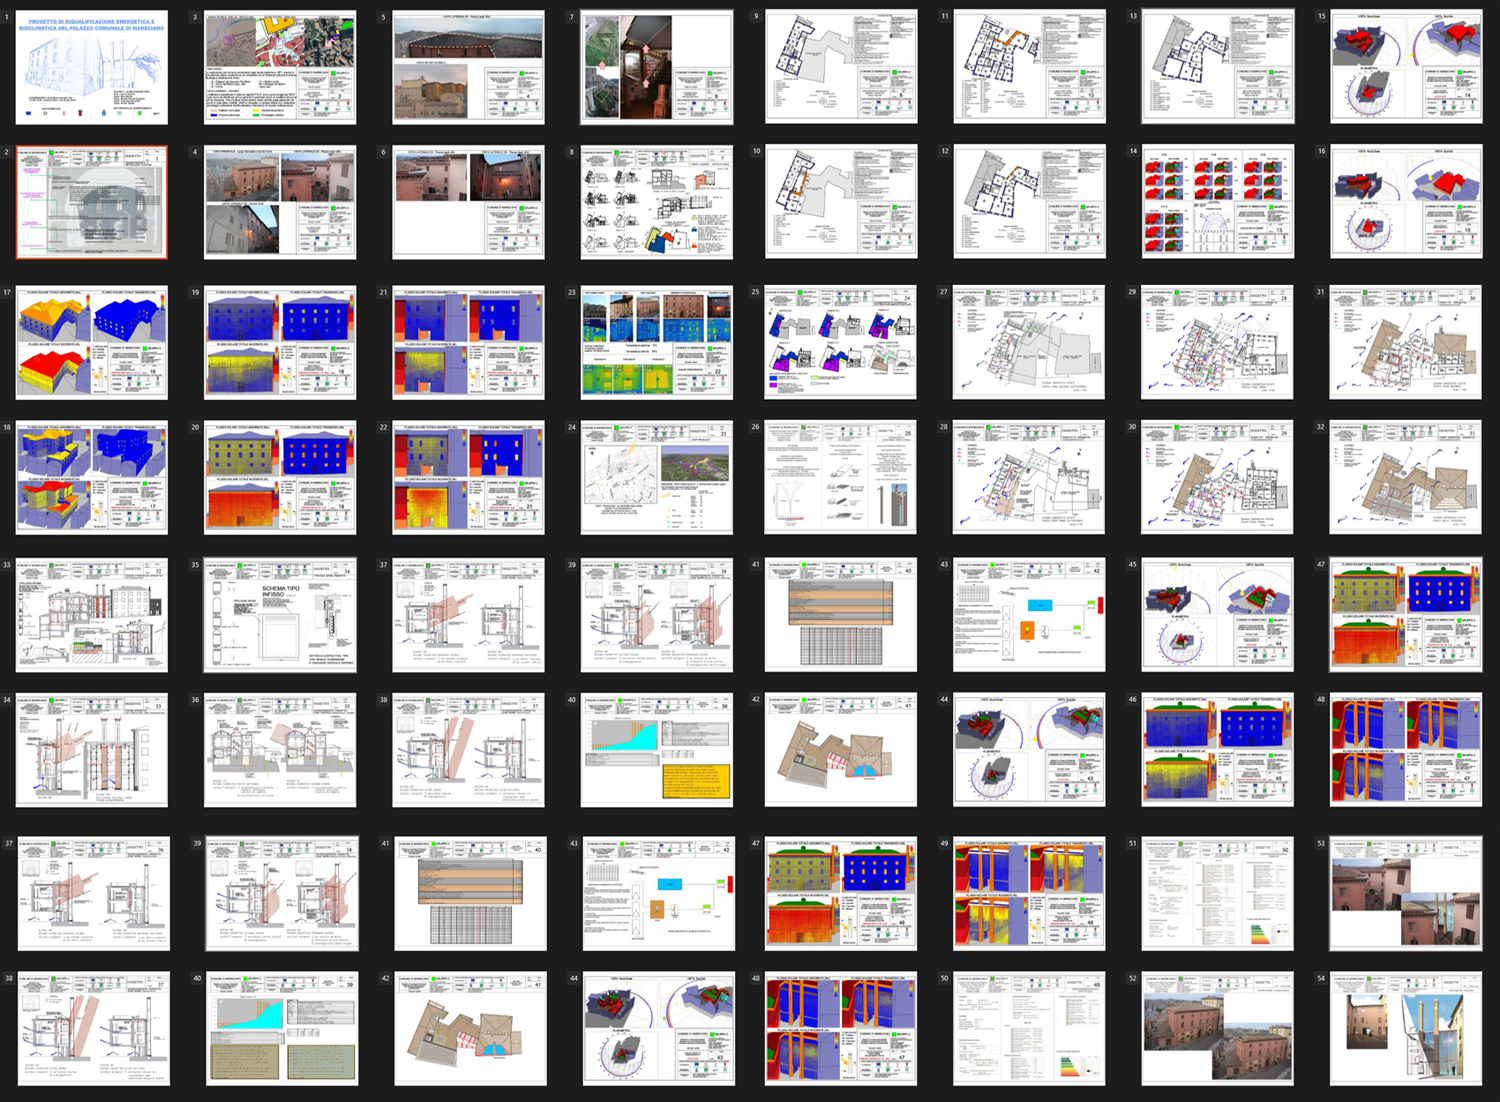Select slide 29 thumbnail
Viewport: 1500px width, 1102px height.
click(1218, 343)
